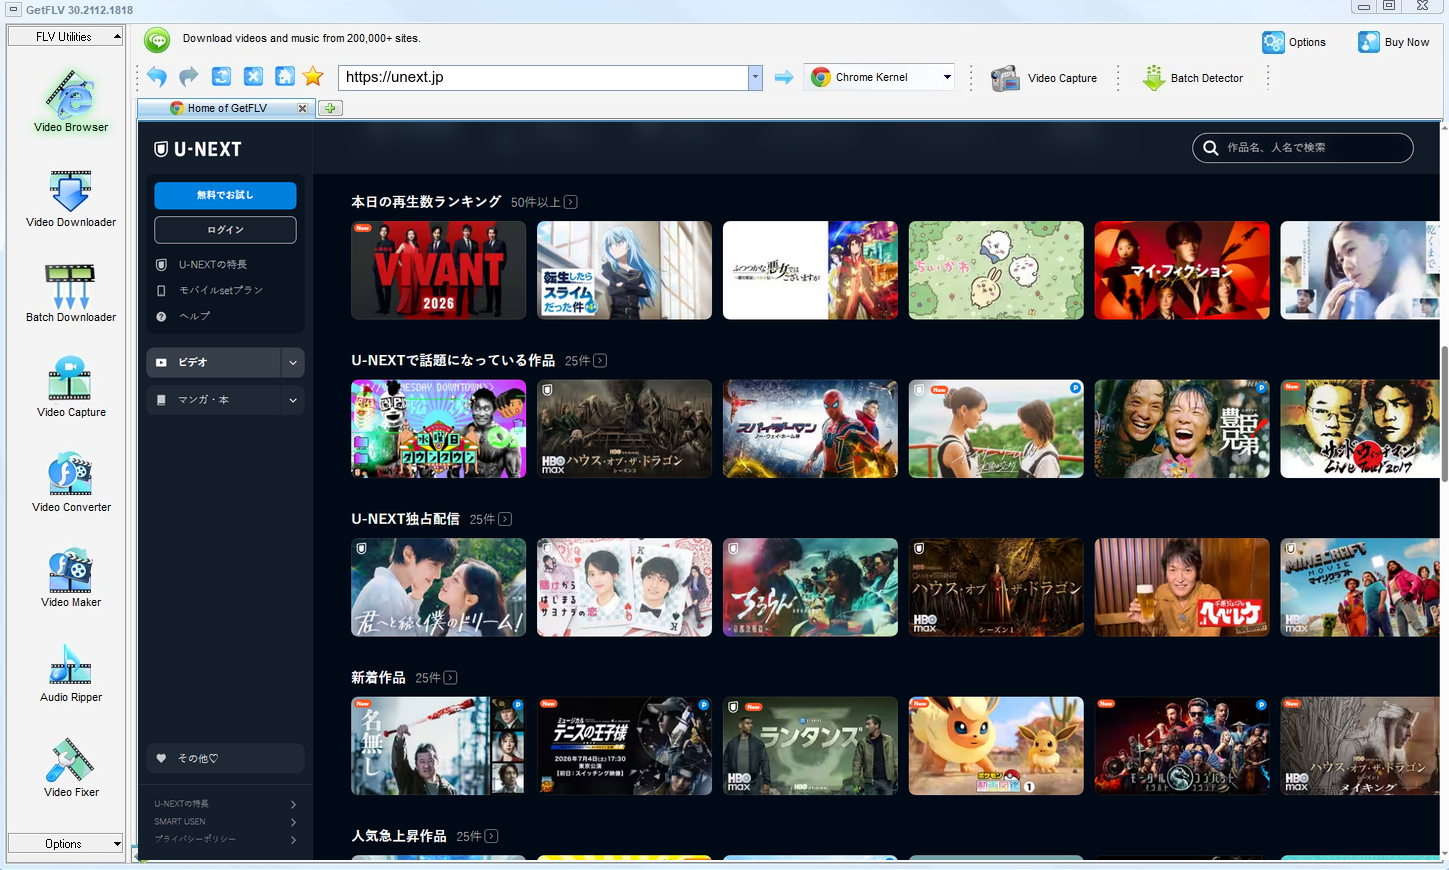Stop loading with the X icon
Viewport: 1449px width, 870px height.
tap(253, 77)
